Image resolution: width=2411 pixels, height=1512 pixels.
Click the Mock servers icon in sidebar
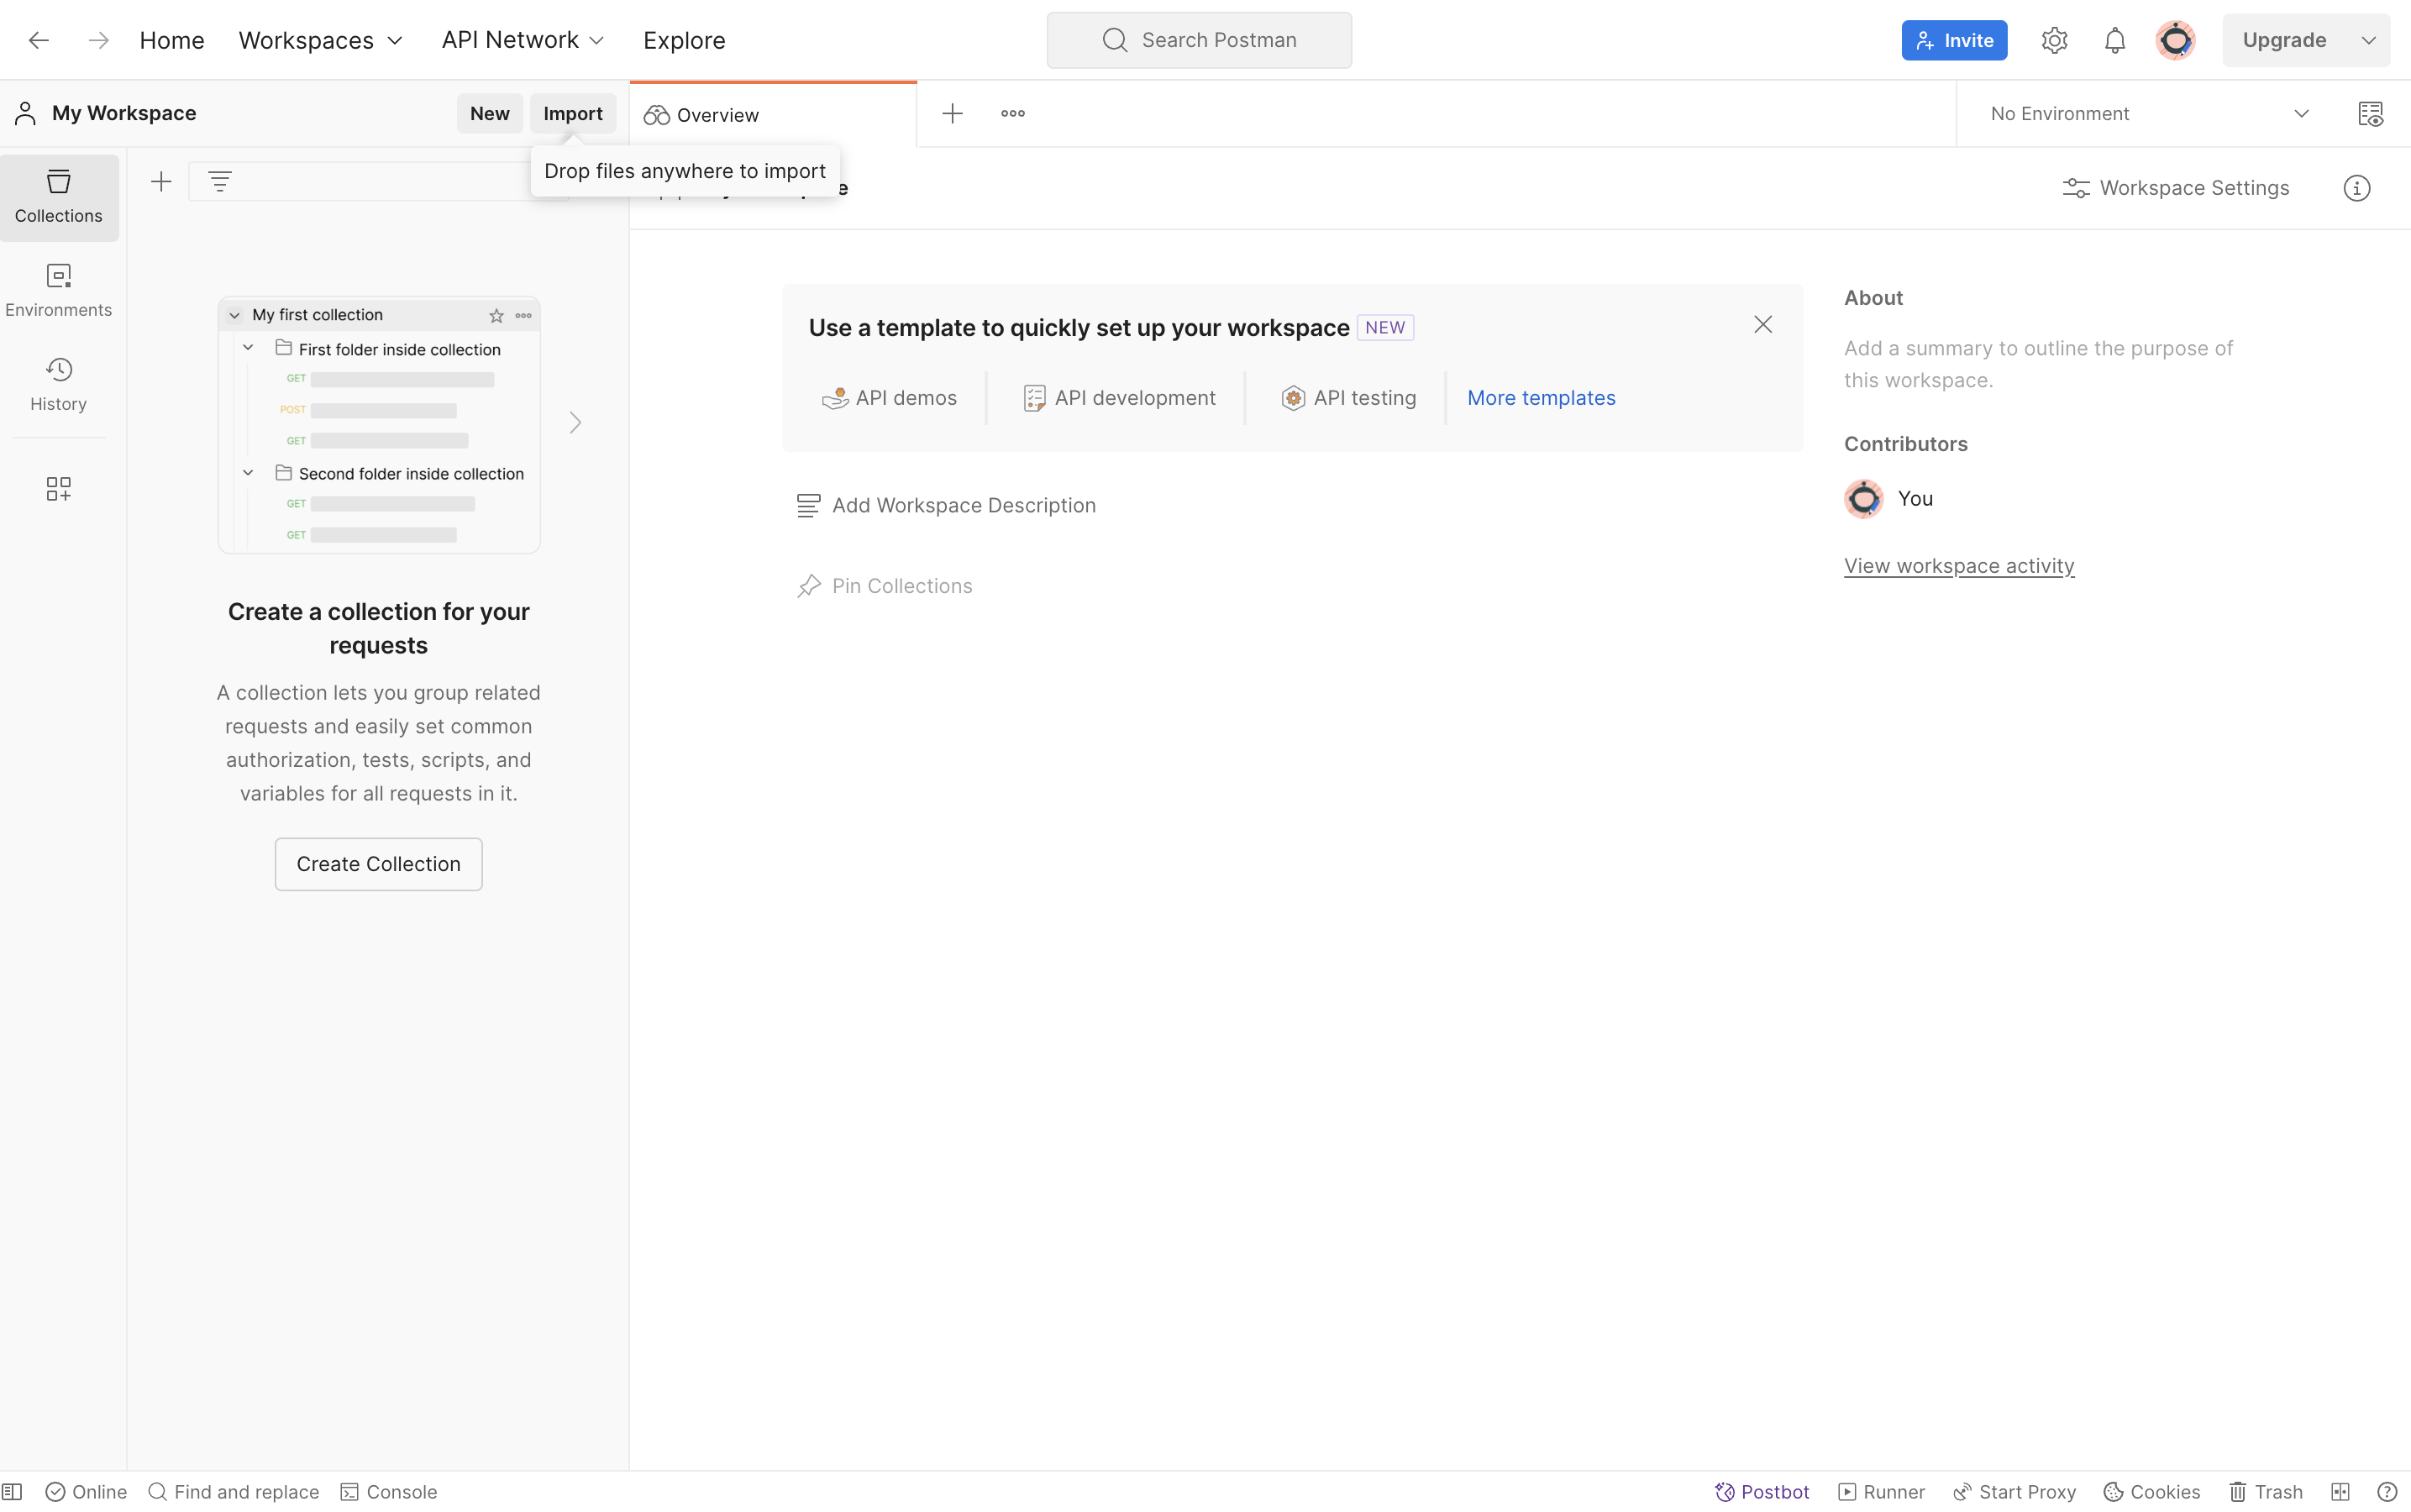click(57, 490)
